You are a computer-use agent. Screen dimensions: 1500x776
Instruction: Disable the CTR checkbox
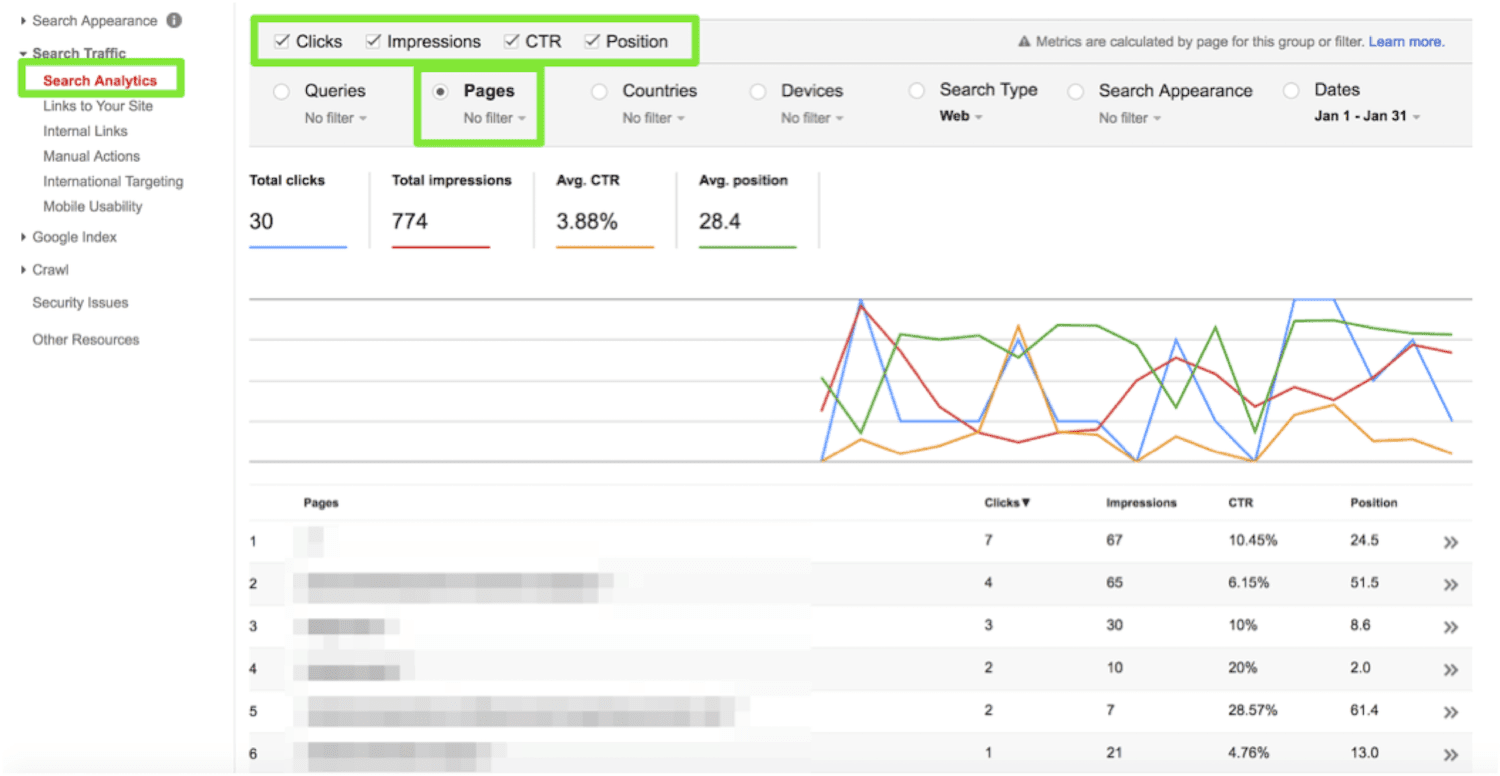click(511, 41)
